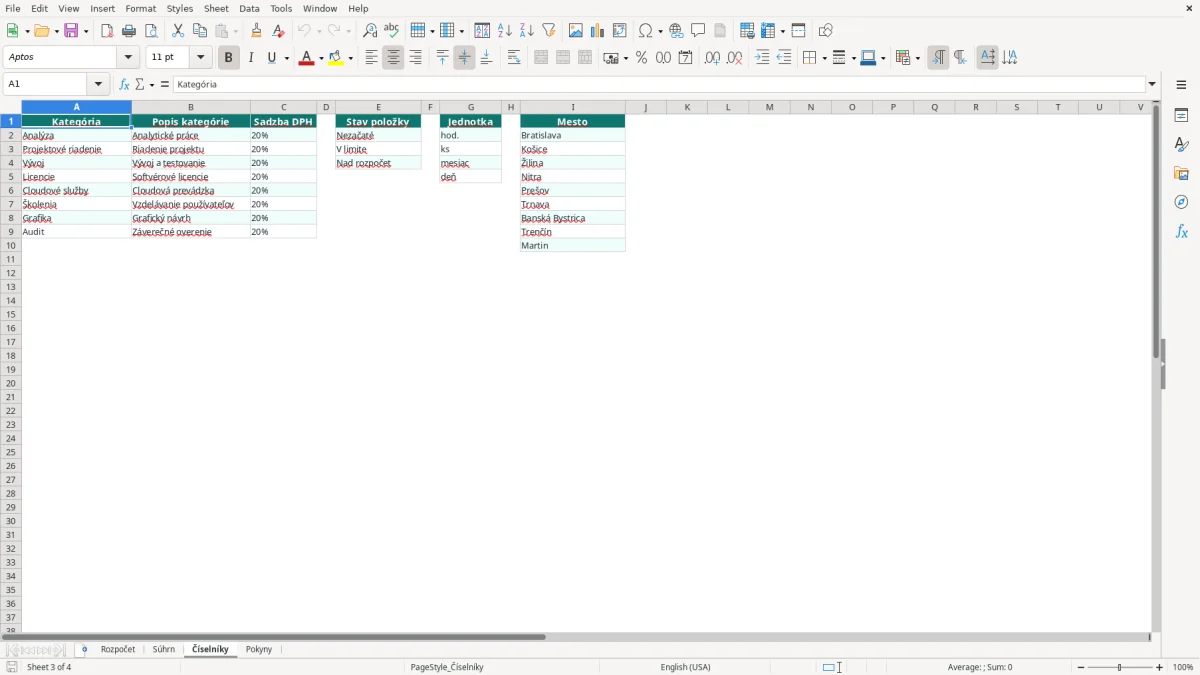Add a comment with the speech bubble icon

(x=698, y=31)
